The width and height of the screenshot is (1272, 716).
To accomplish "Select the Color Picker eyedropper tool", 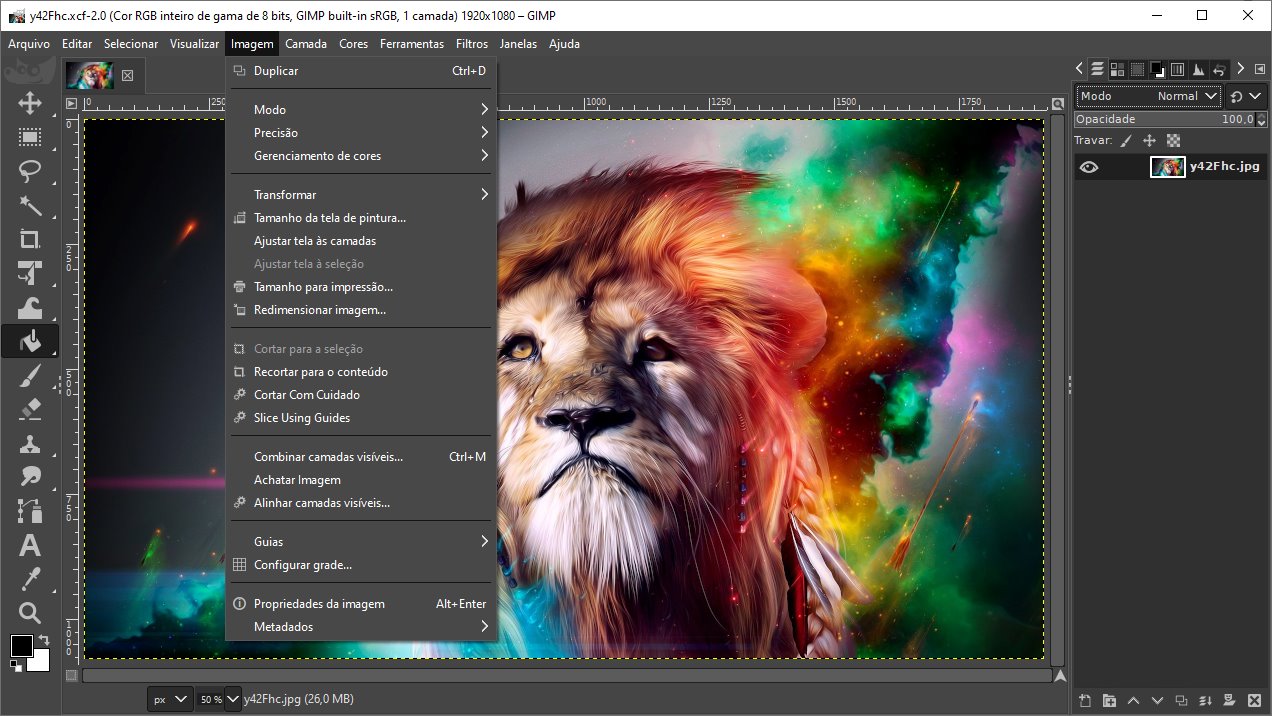I will (30, 579).
